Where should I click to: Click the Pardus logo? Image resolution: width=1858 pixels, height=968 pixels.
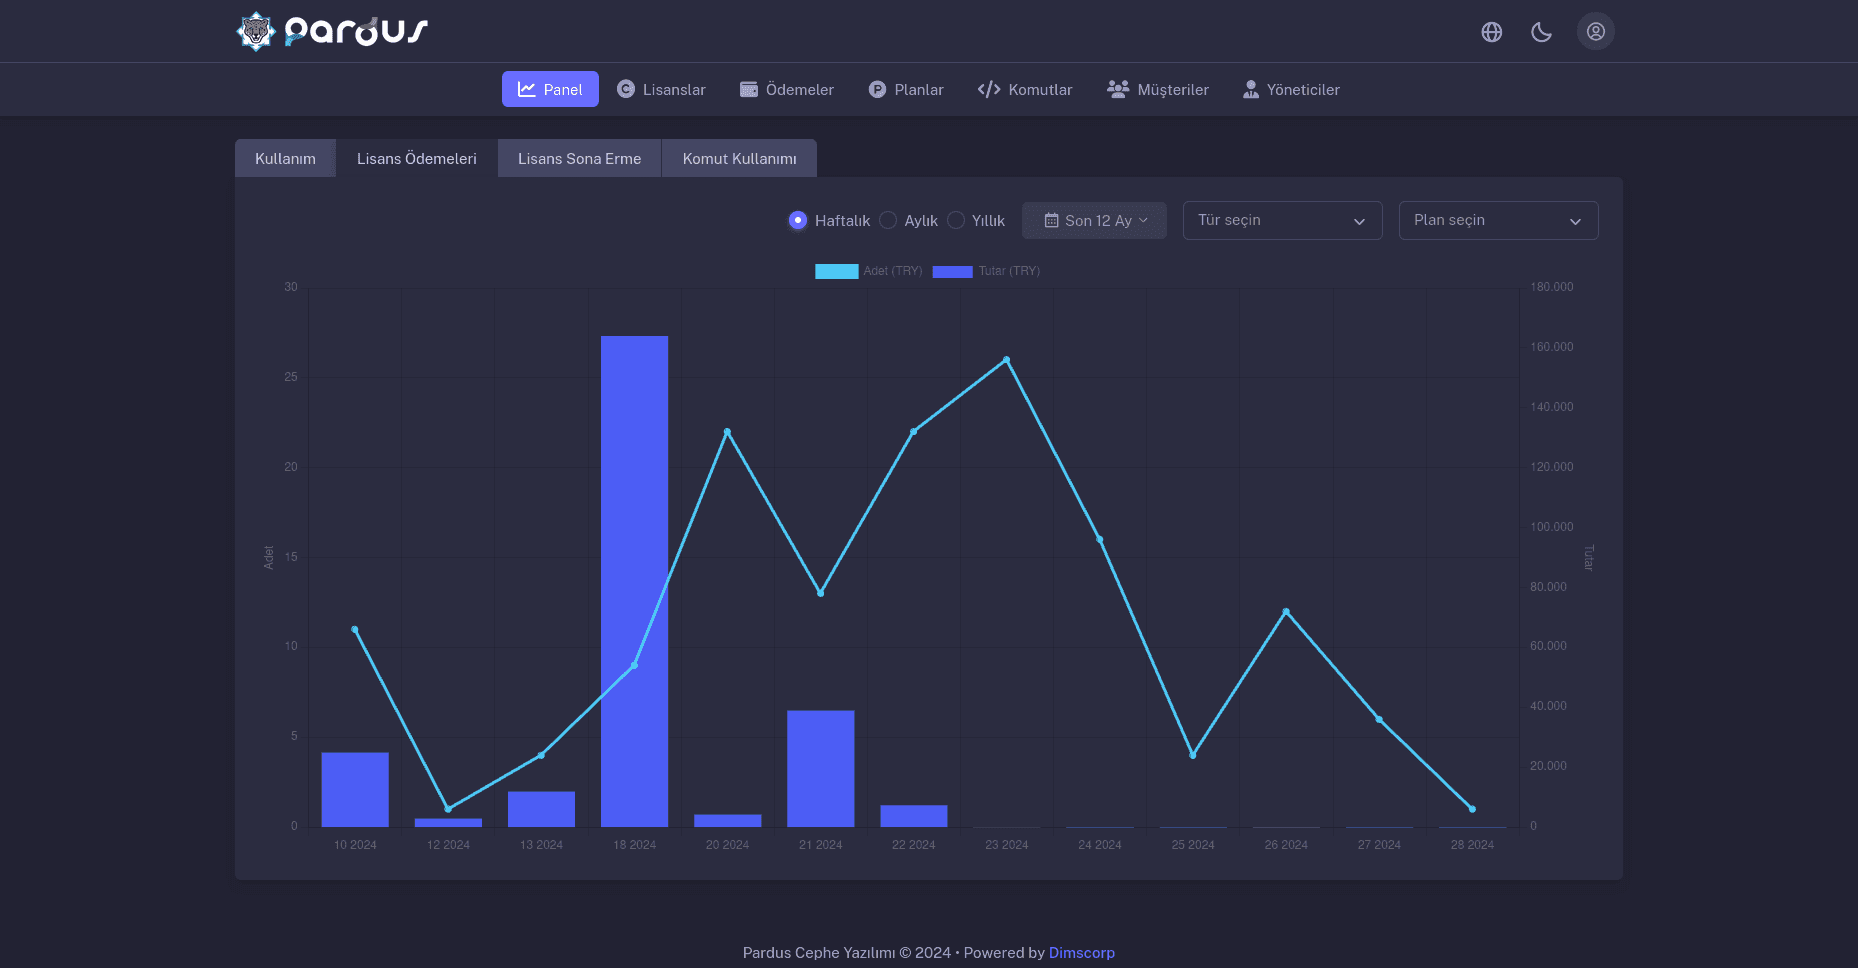332,31
